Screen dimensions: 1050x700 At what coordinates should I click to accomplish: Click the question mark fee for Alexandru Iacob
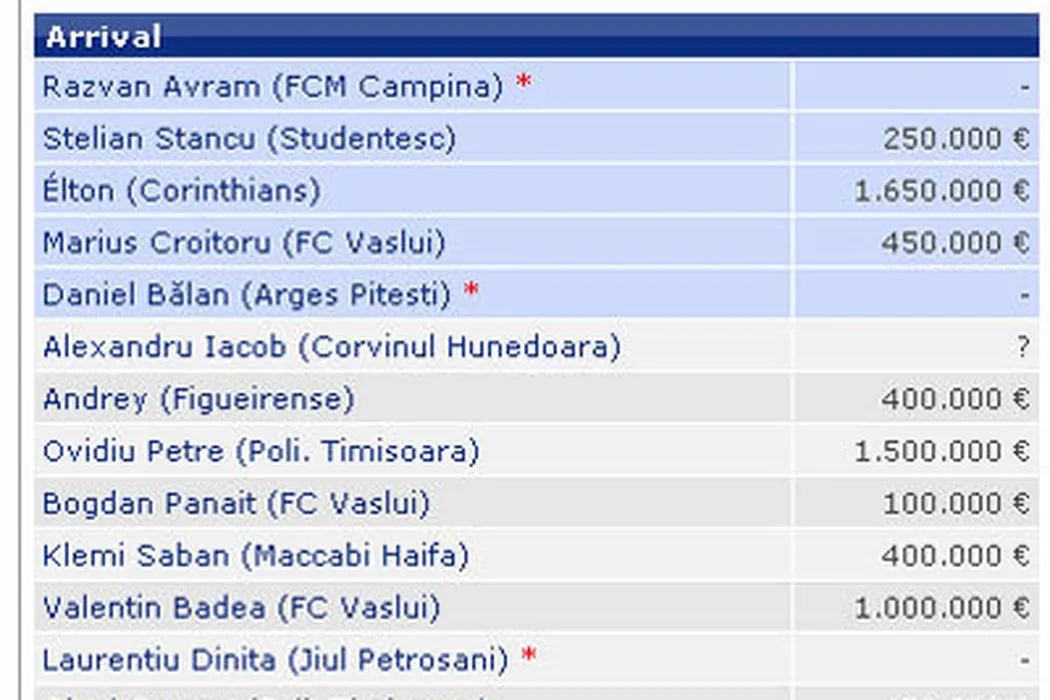tap(1022, 347)
